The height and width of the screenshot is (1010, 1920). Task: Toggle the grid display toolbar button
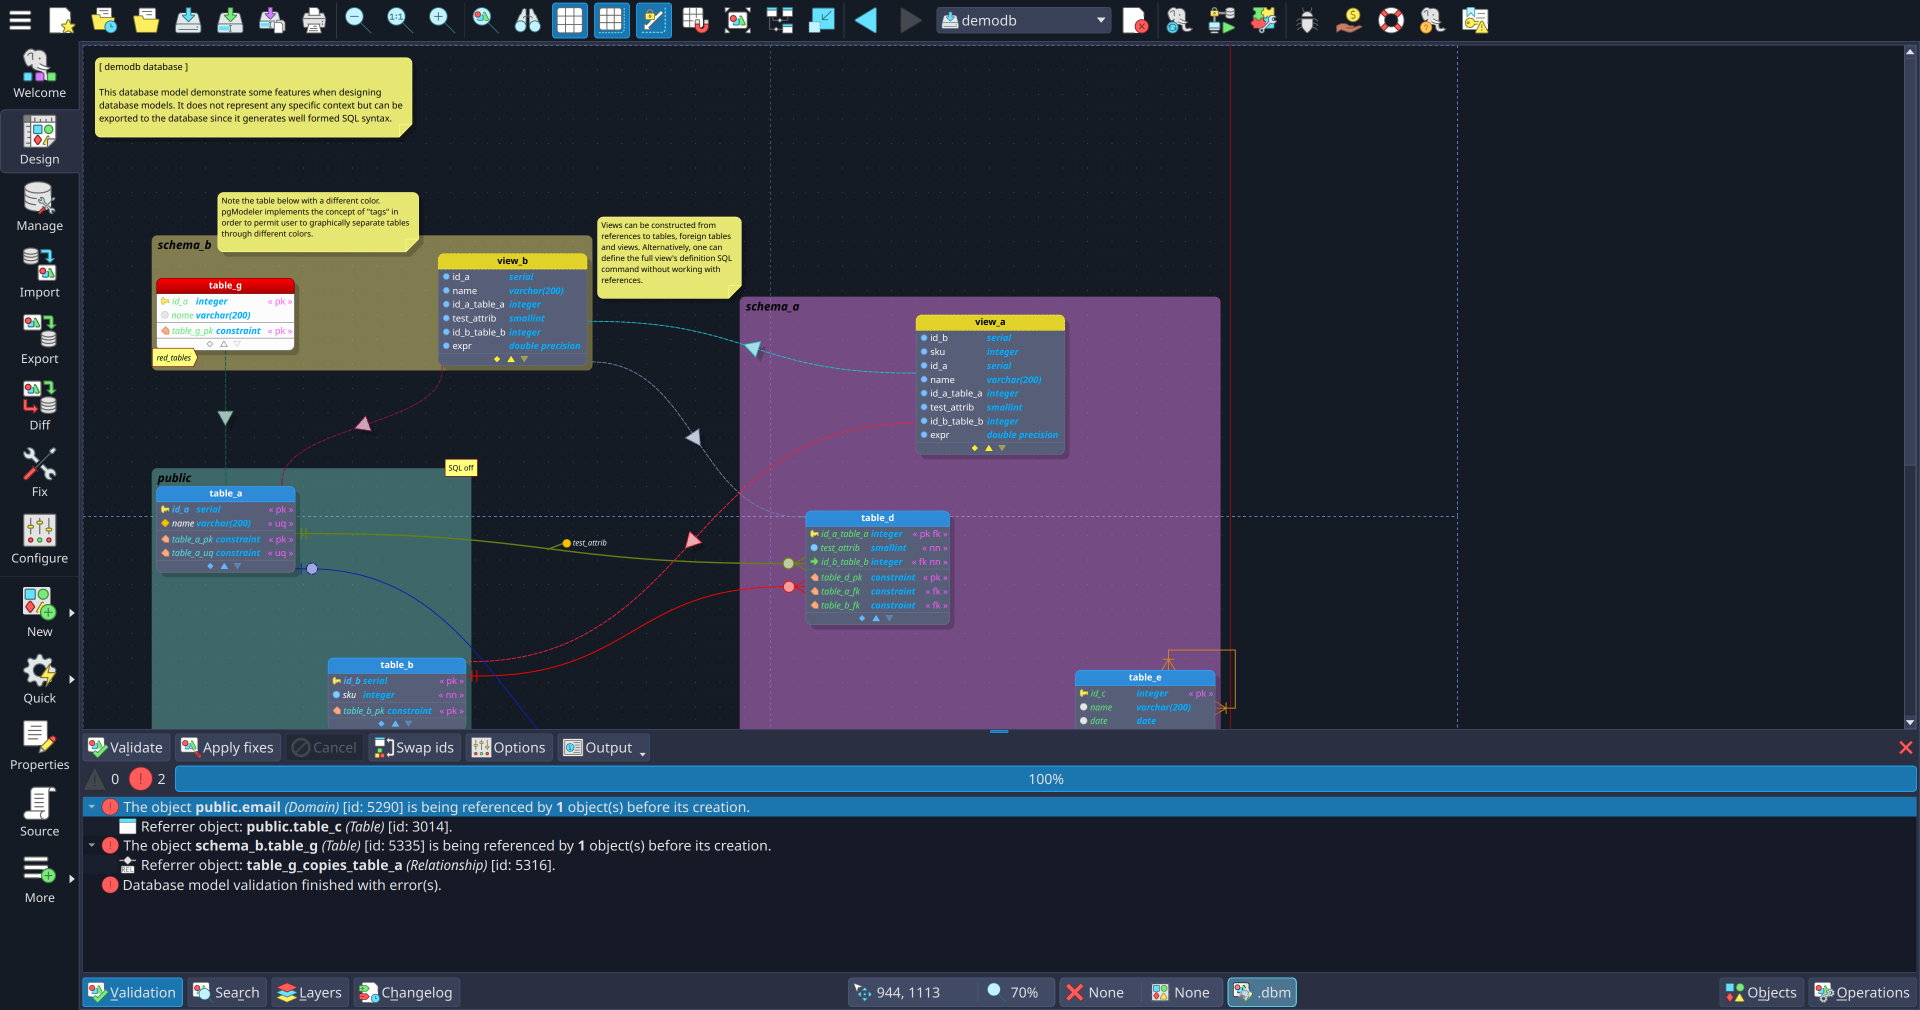click(569, 20)
